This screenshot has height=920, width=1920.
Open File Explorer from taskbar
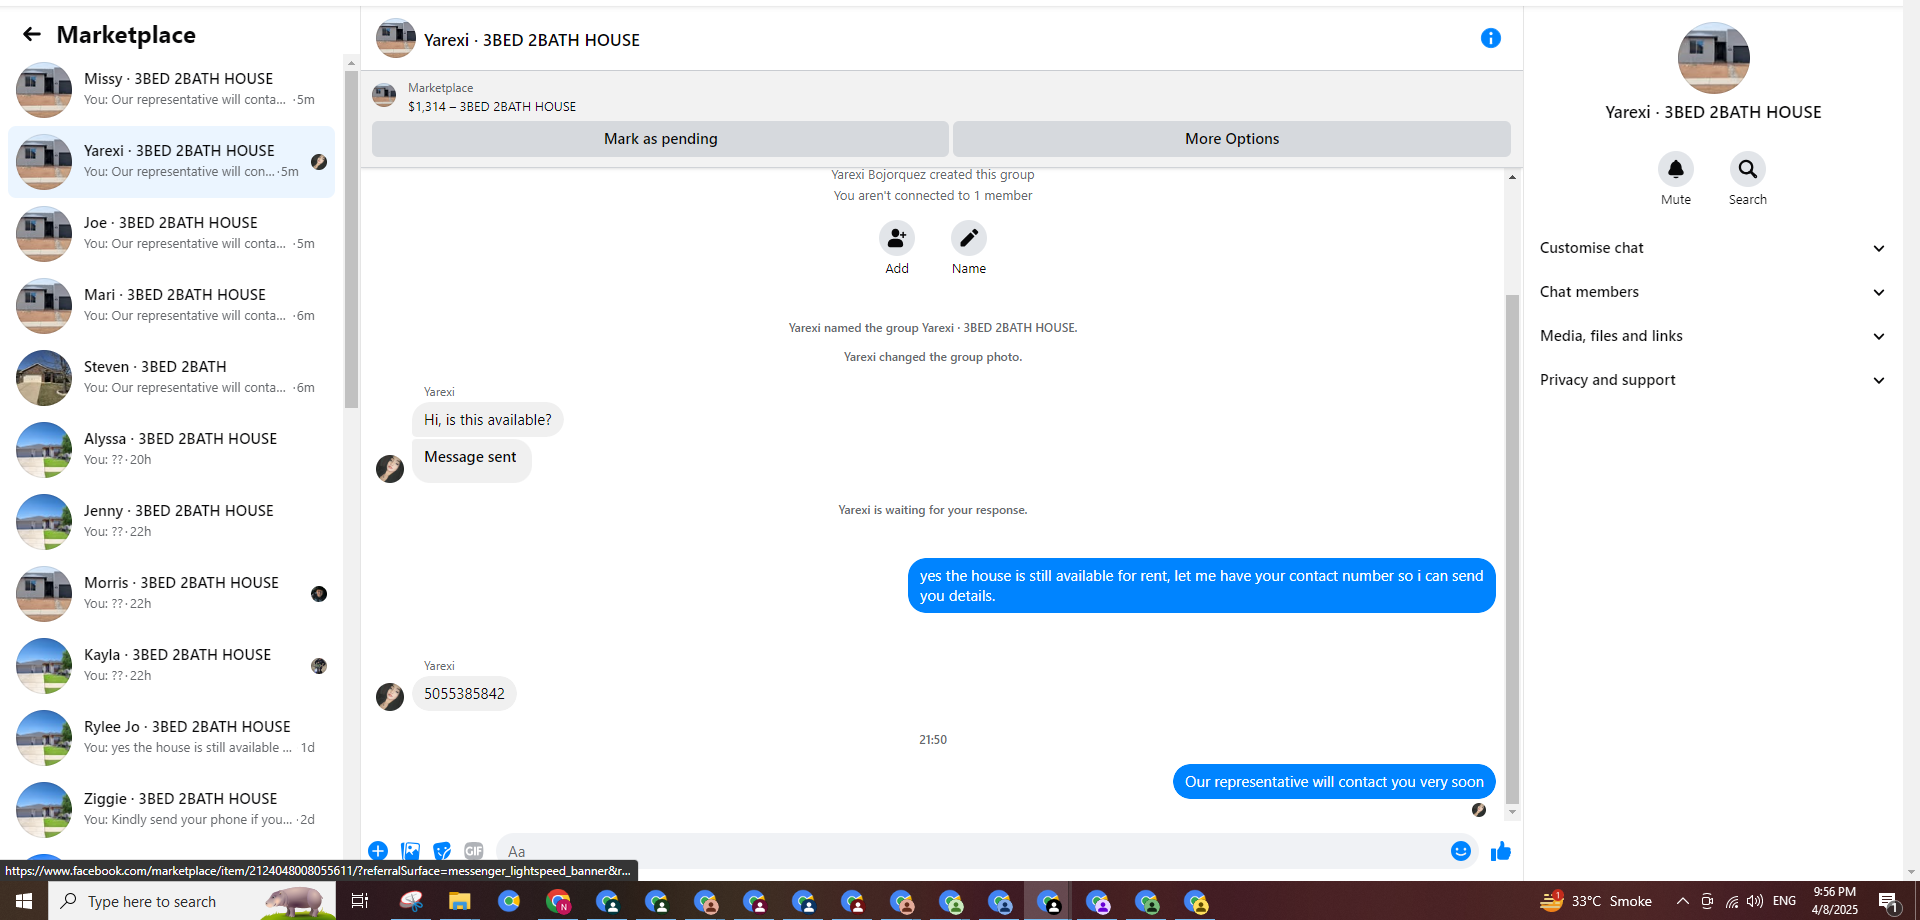coord(459,901)
